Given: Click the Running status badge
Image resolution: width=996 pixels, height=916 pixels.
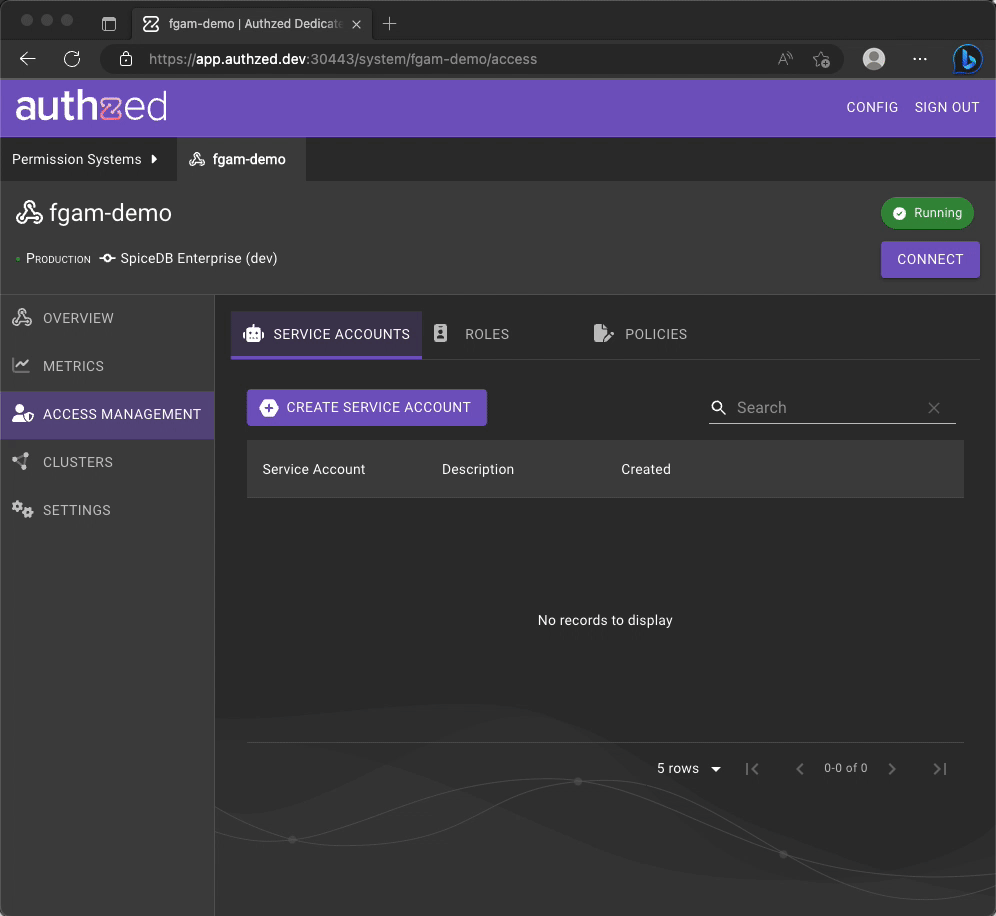Looking at the screenshot, I should (927, 213).
